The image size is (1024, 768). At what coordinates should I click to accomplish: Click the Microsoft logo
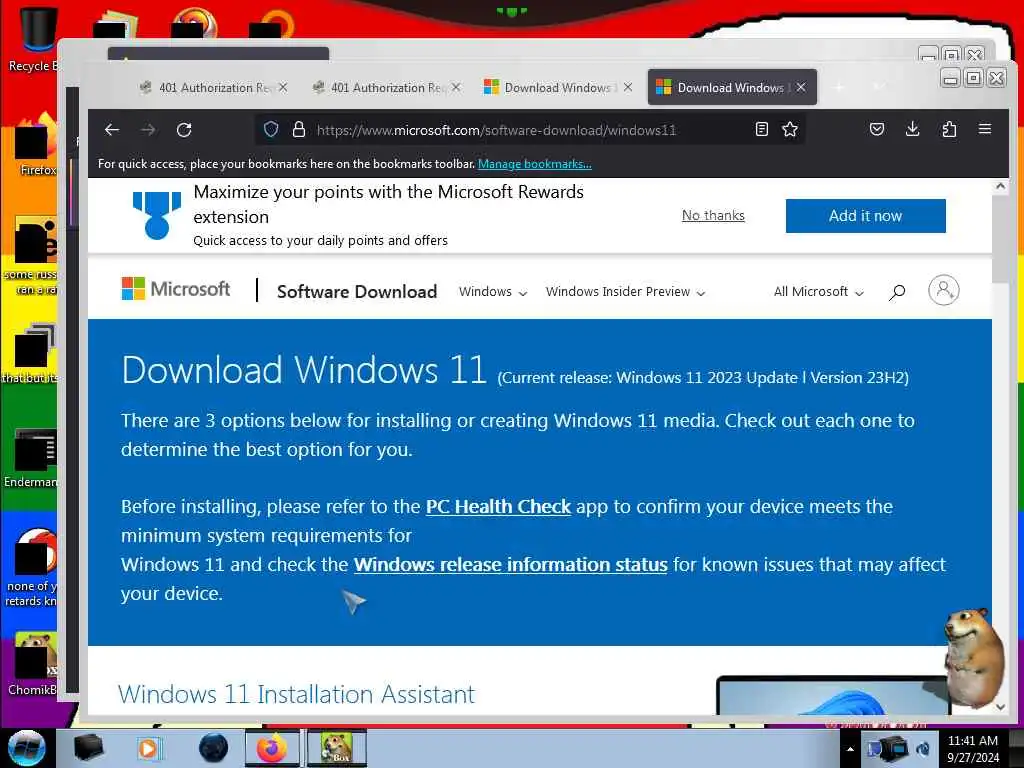176,289
